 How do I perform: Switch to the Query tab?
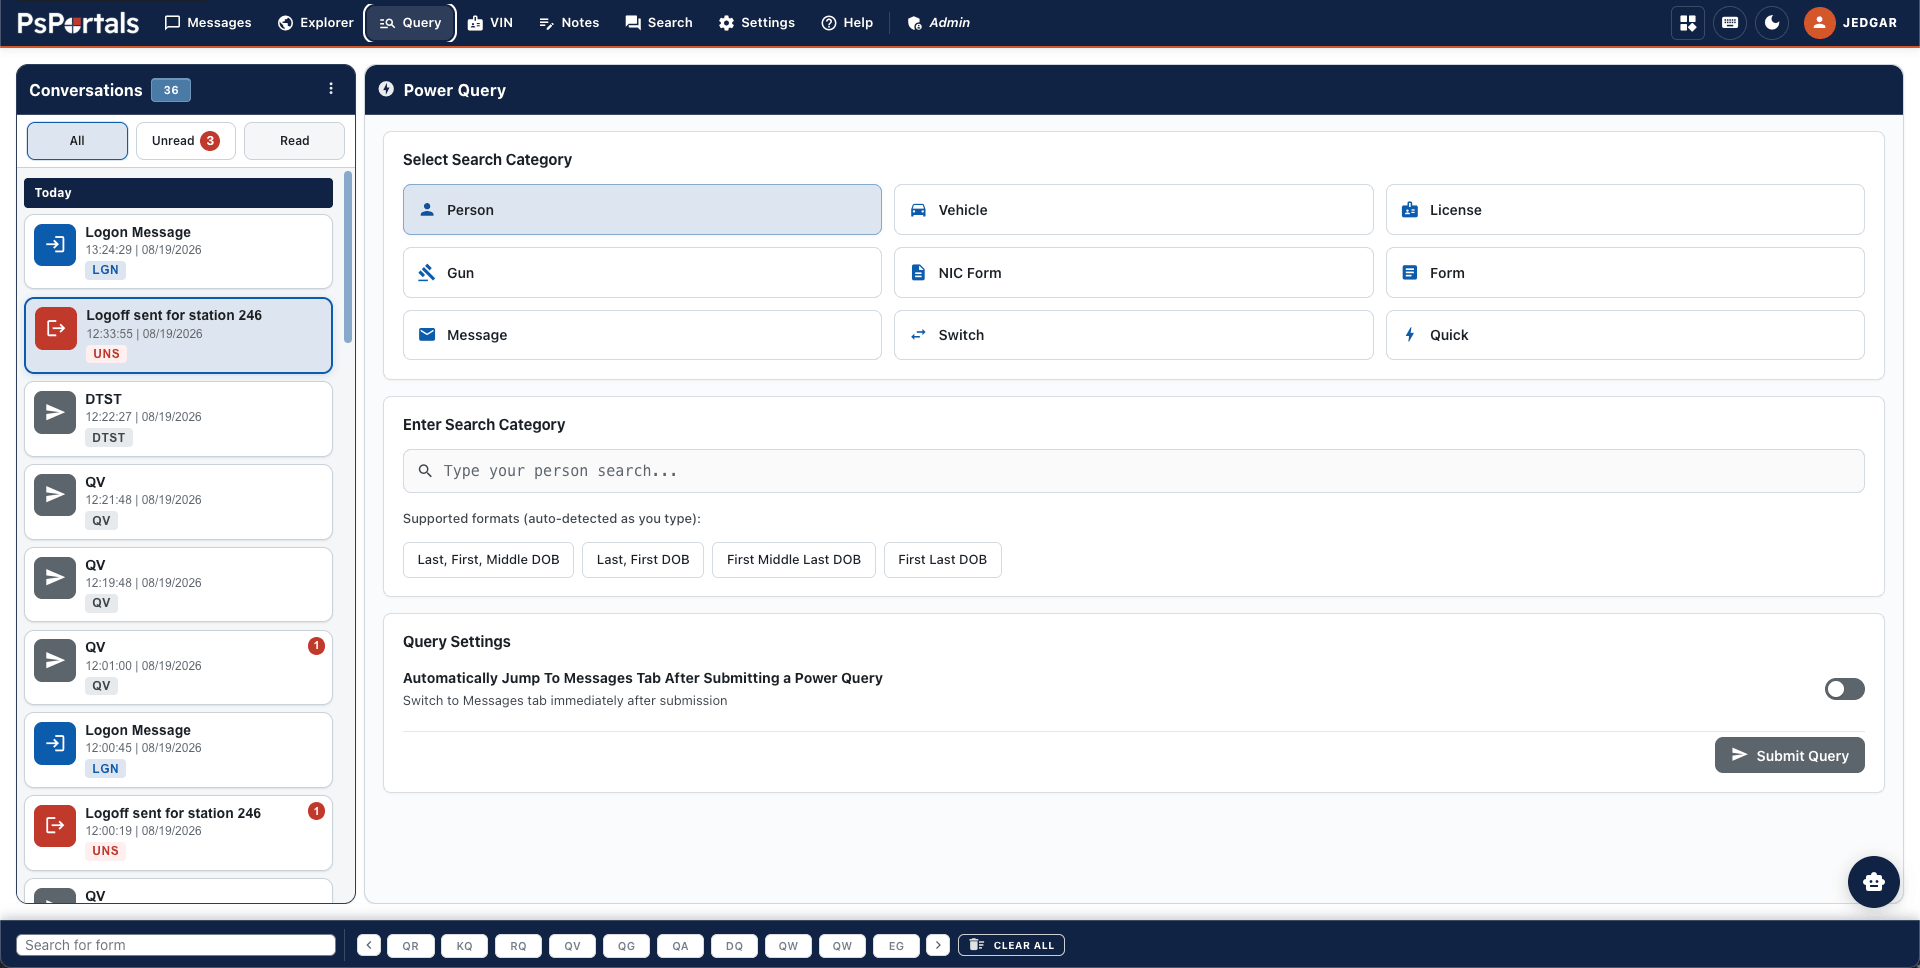pyautogui.click(x=410, y=23)
